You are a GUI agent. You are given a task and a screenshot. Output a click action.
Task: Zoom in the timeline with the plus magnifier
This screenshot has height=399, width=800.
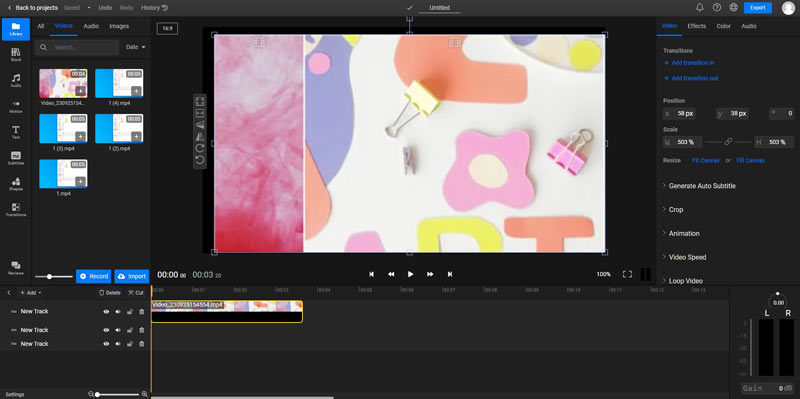pos(144,394)
